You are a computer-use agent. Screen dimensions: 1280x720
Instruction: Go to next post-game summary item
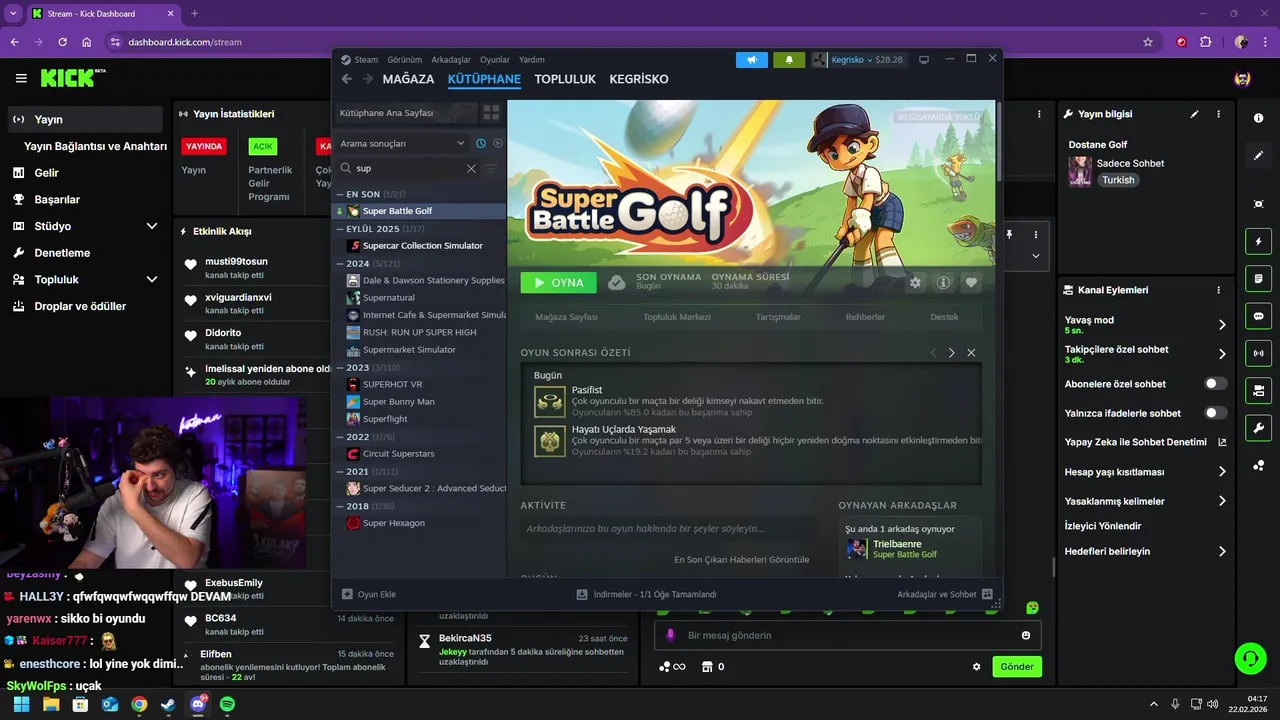tap(951, 353)
